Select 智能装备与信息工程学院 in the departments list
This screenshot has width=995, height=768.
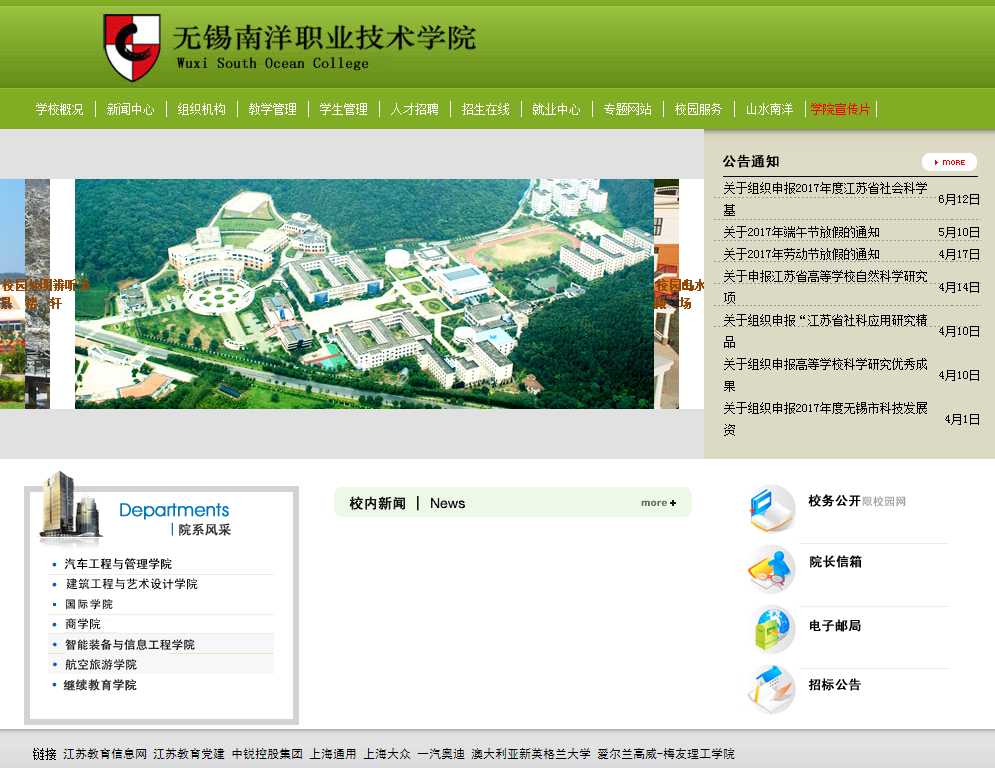[x=129, y=645]
